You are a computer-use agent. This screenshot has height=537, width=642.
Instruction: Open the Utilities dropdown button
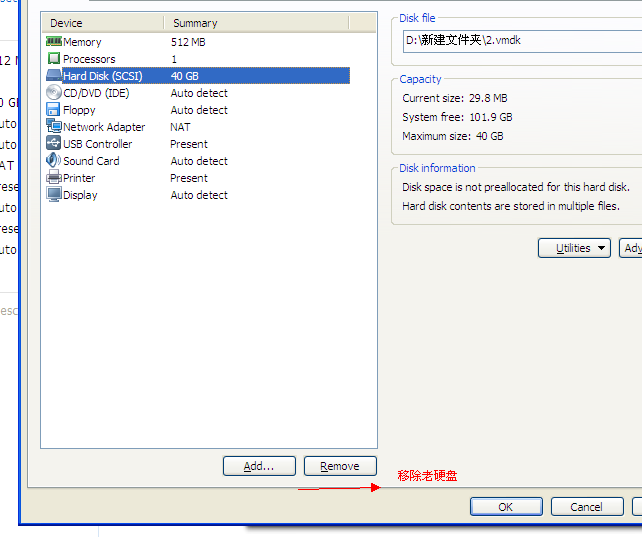tap(574, 248)
